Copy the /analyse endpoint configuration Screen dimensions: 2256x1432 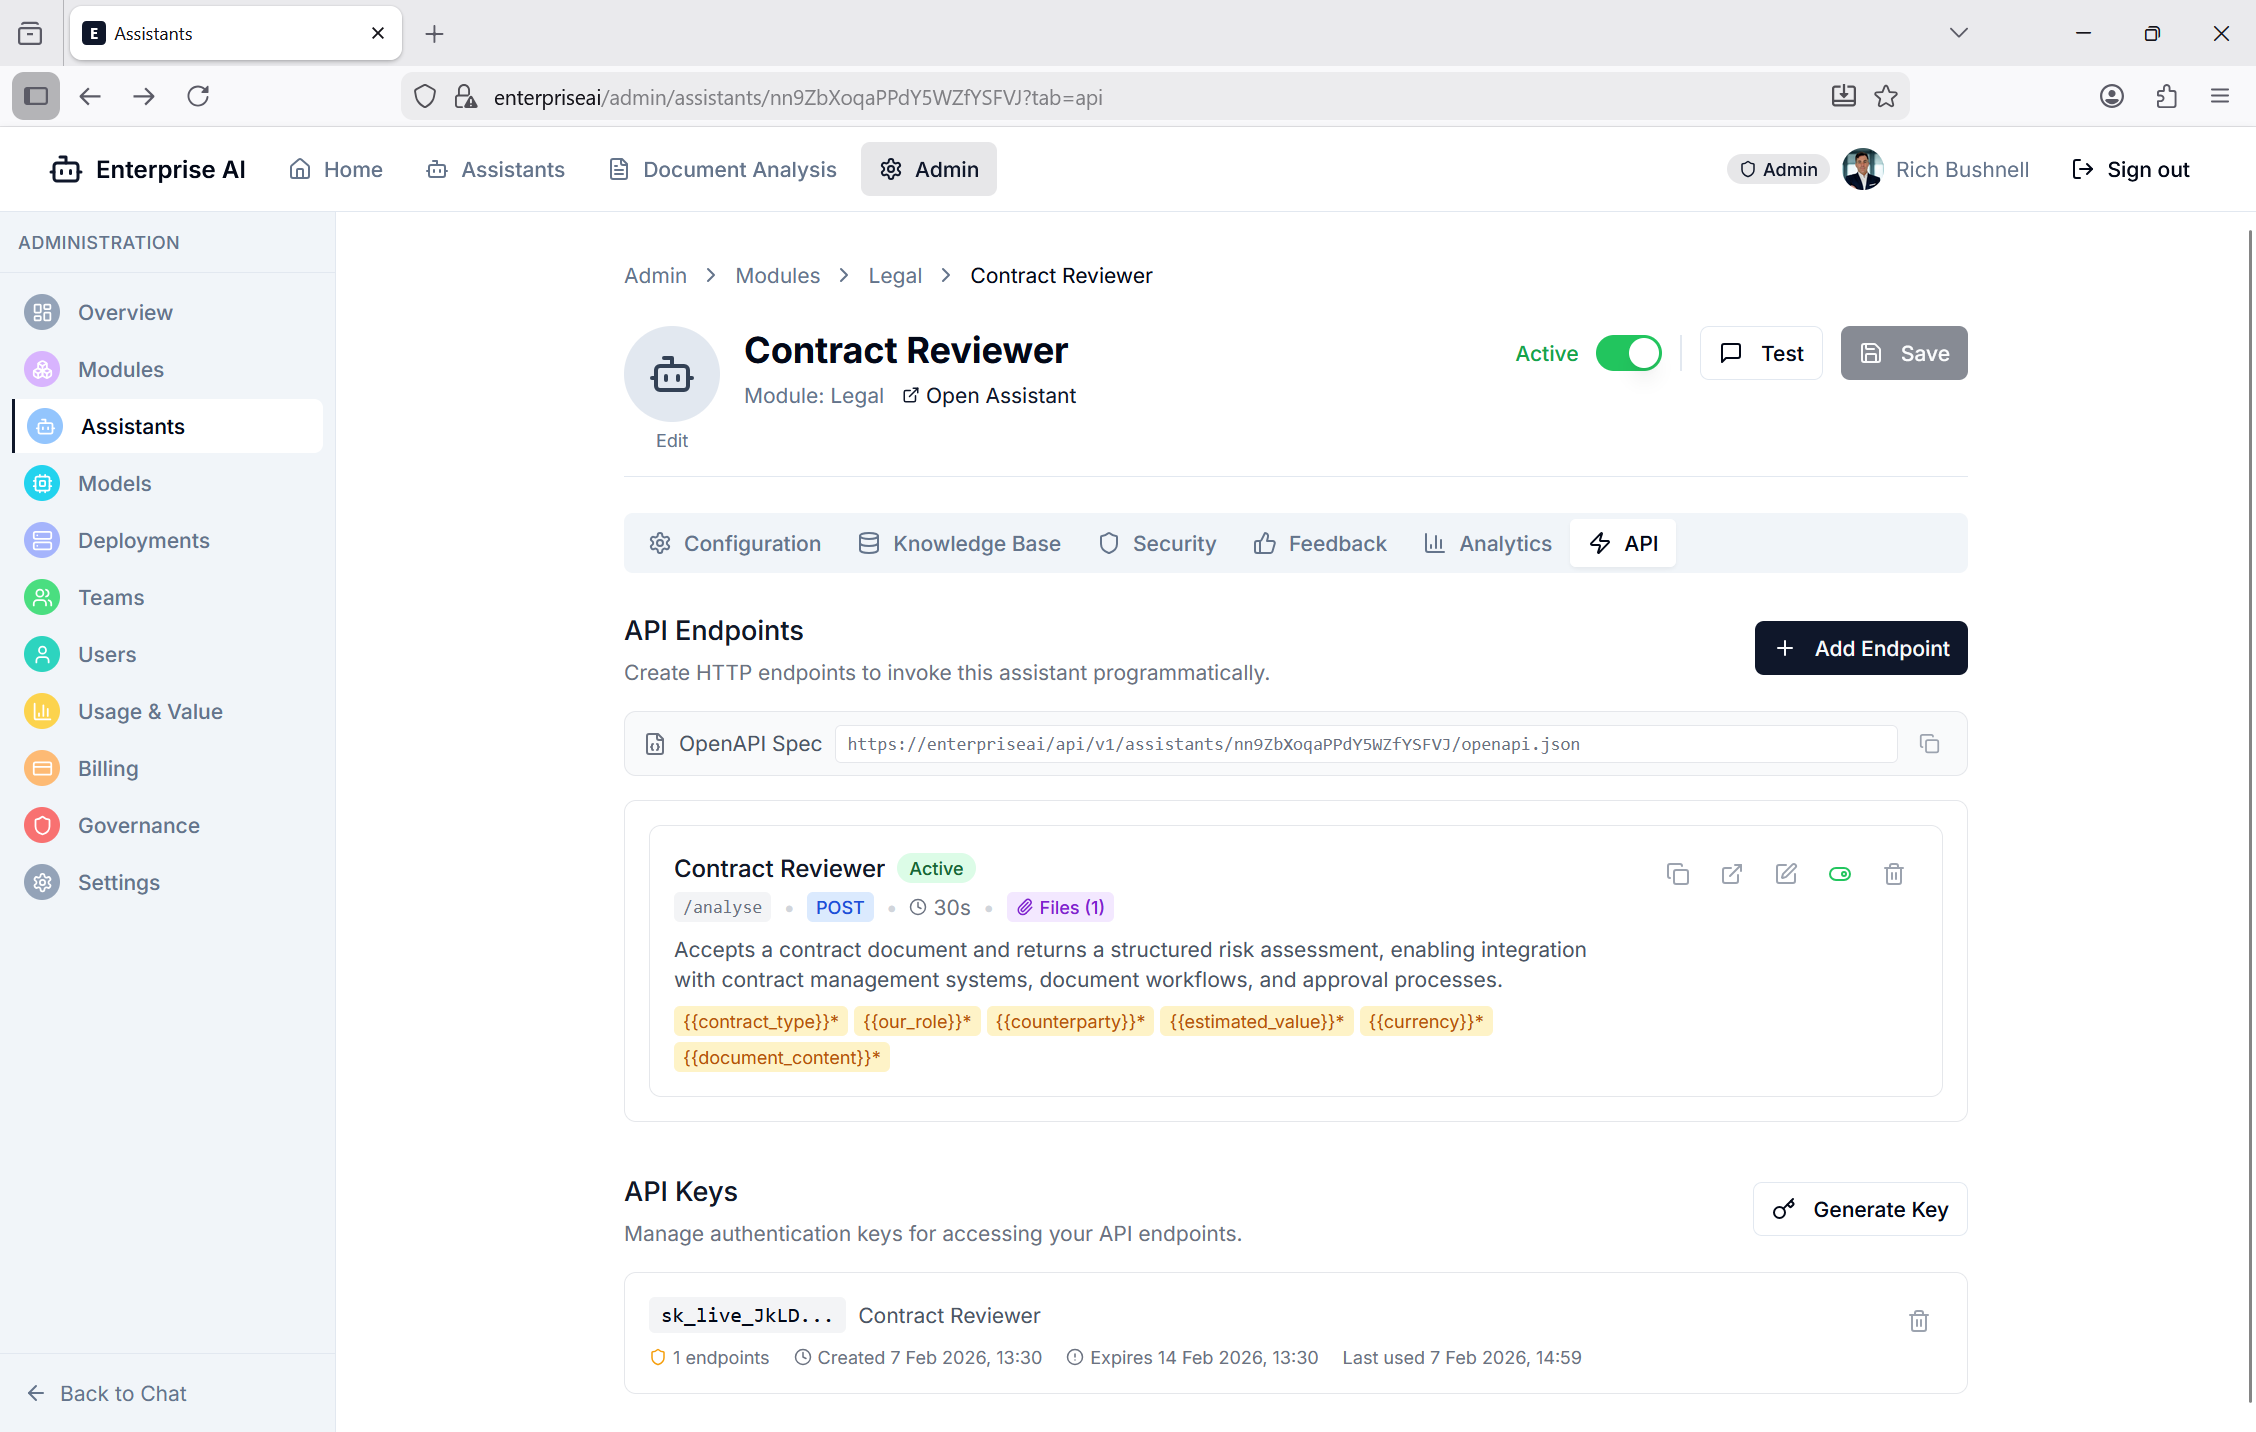point(1678,874)
